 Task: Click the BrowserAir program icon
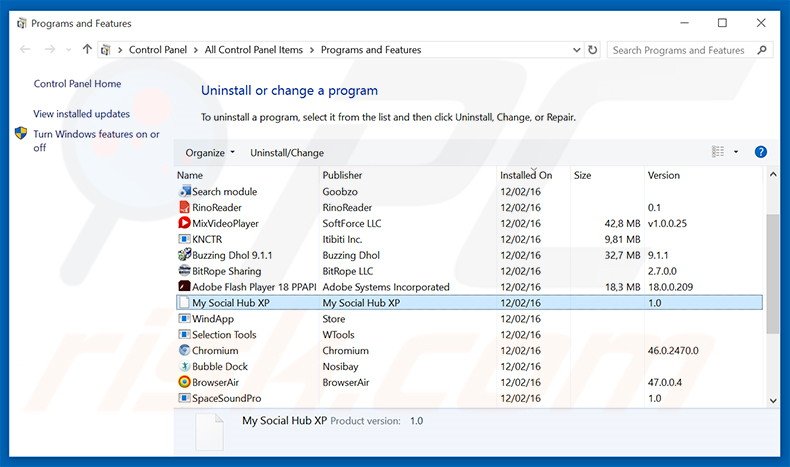(184, 382)
